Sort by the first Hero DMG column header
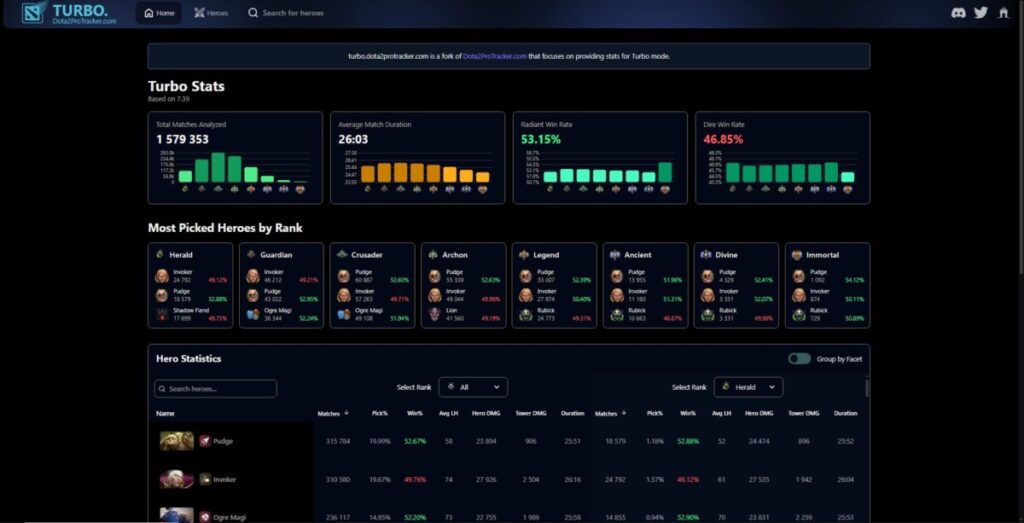 click(486, 413)
